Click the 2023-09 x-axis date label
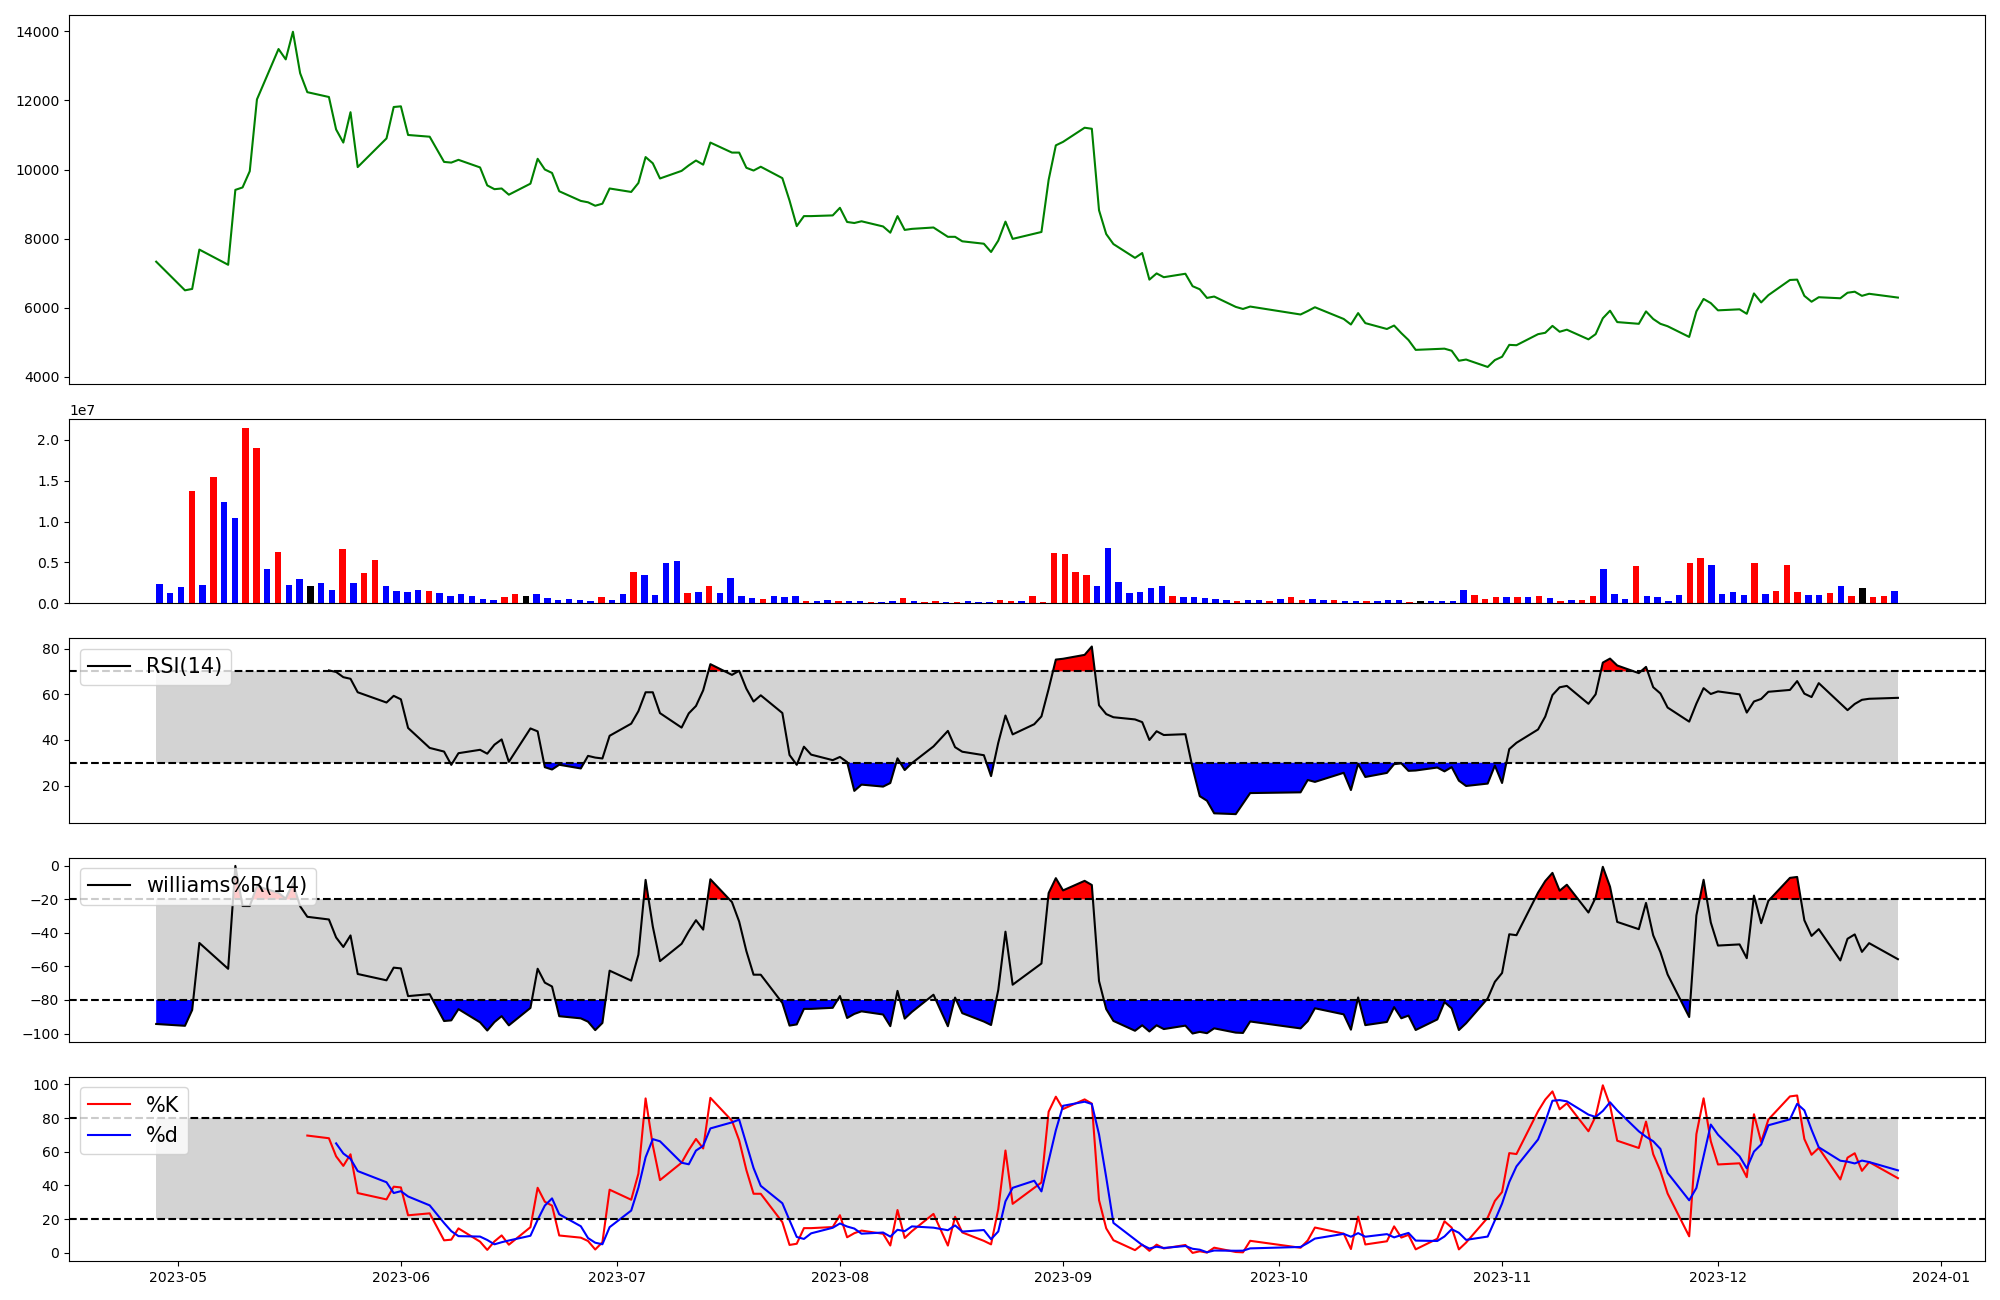This screenshot has width=2000, height=1300. [x=1062, y=1277]
